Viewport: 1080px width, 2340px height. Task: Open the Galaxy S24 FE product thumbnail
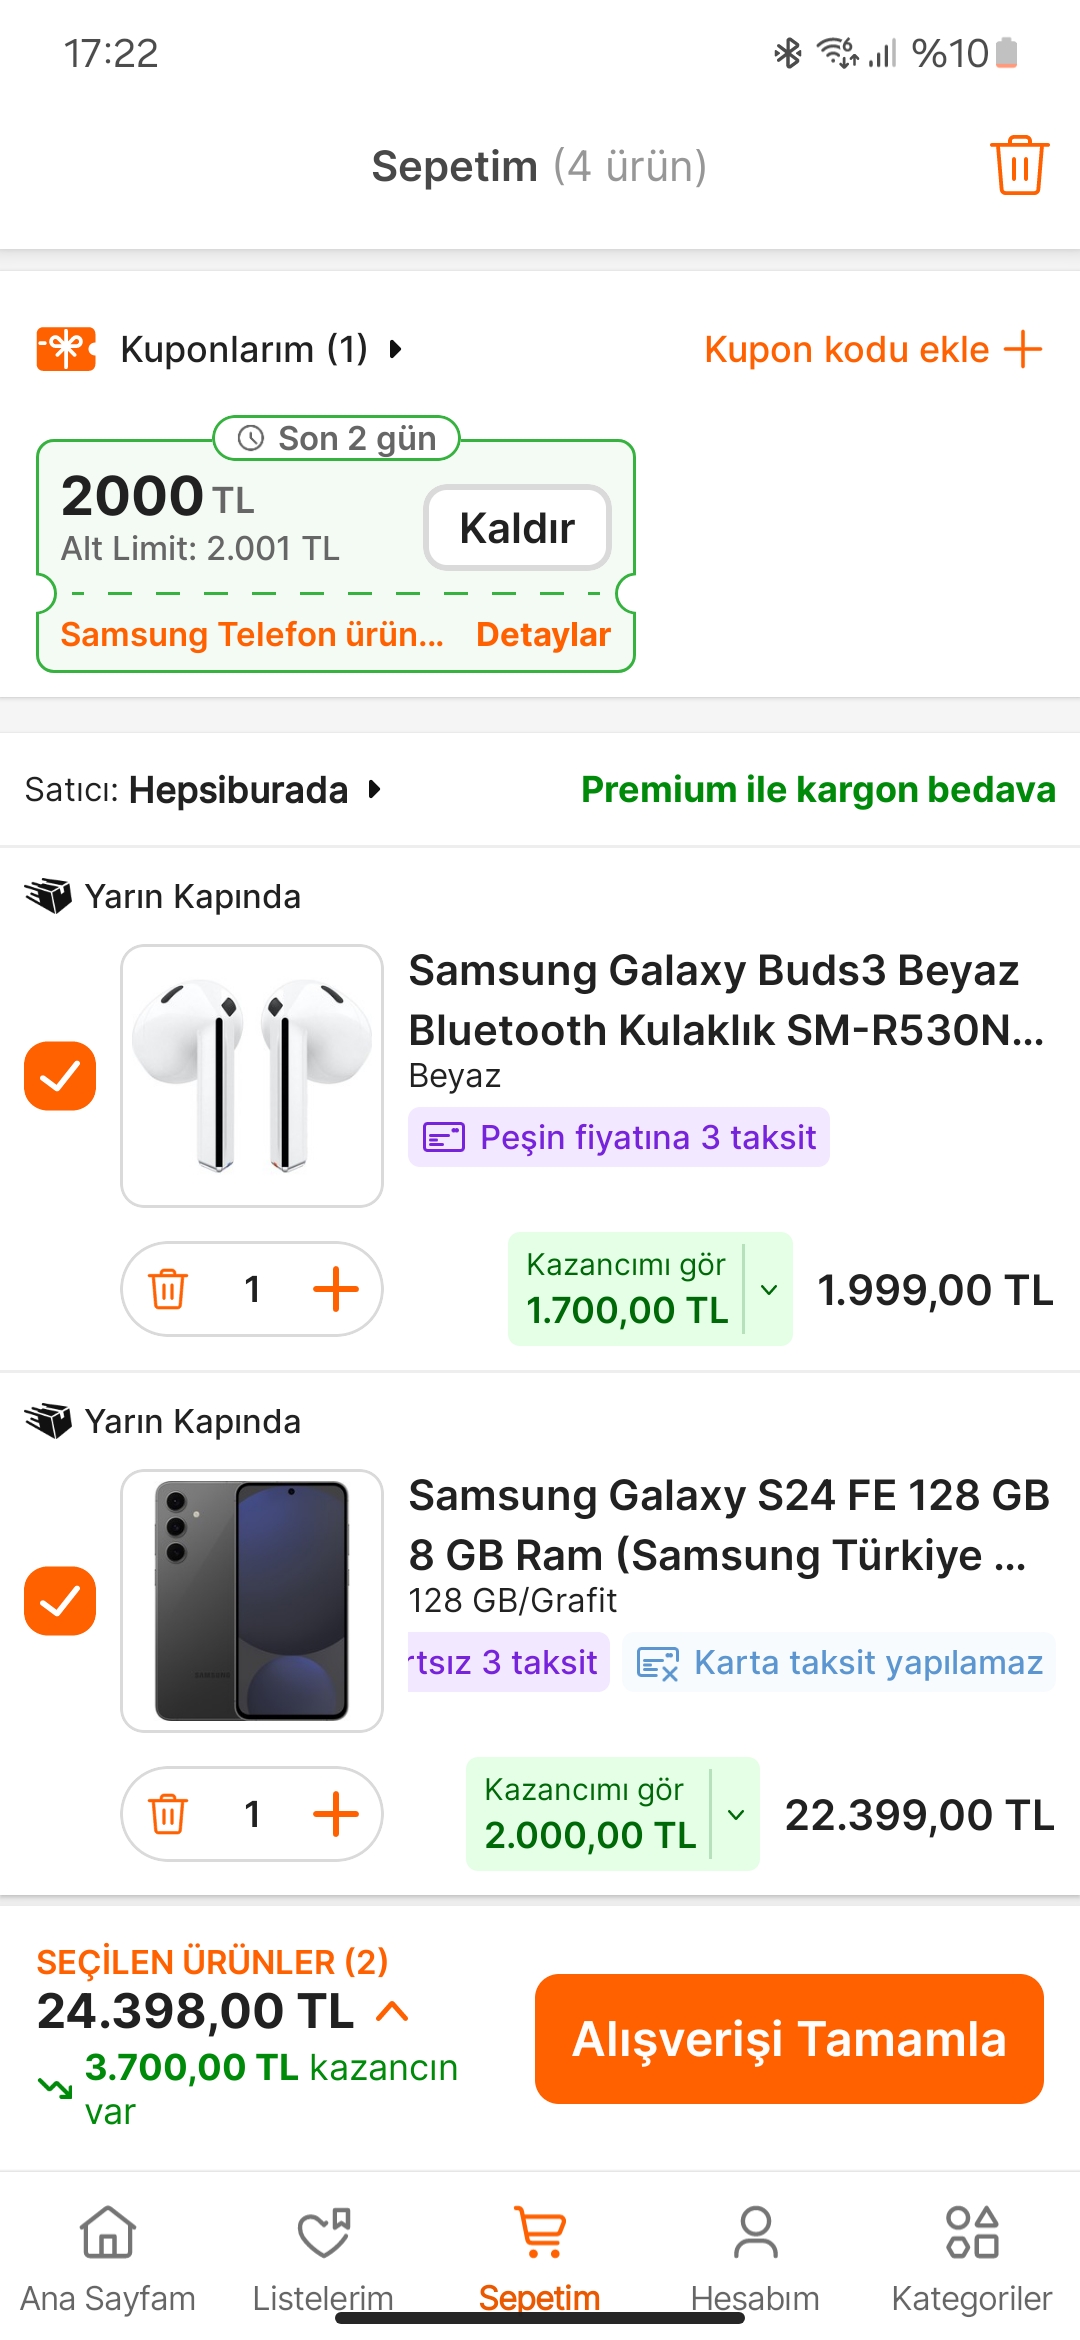click(x=252, y=1601)
